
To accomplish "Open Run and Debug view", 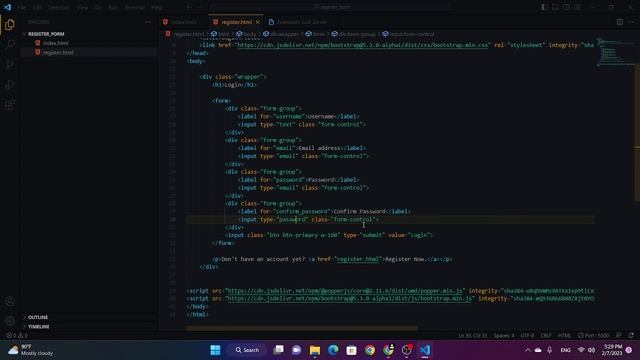I will click(10, 85).
